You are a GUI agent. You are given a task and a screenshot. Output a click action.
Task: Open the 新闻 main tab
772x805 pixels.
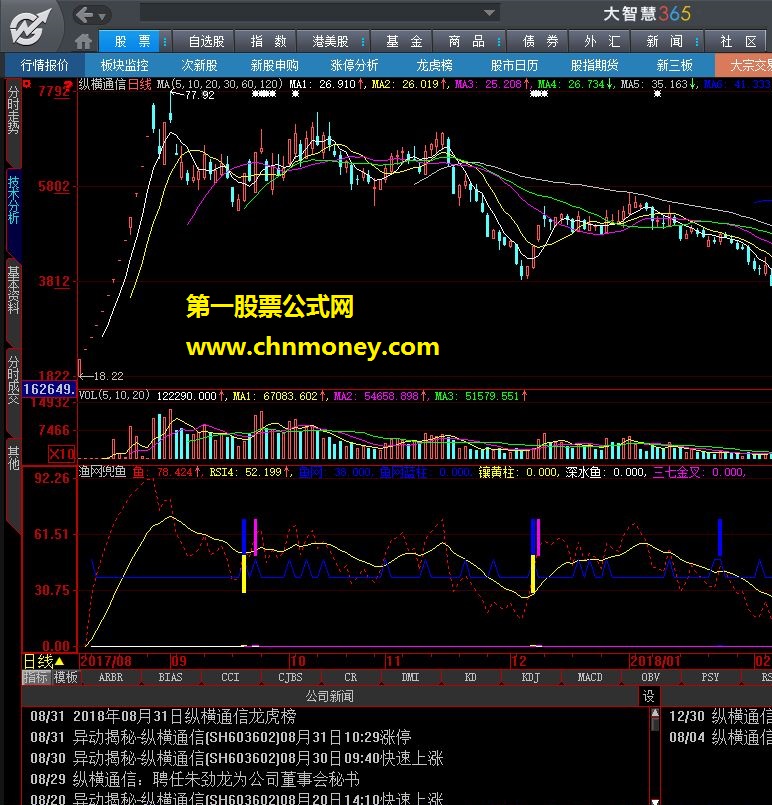(x=664, y=41)
